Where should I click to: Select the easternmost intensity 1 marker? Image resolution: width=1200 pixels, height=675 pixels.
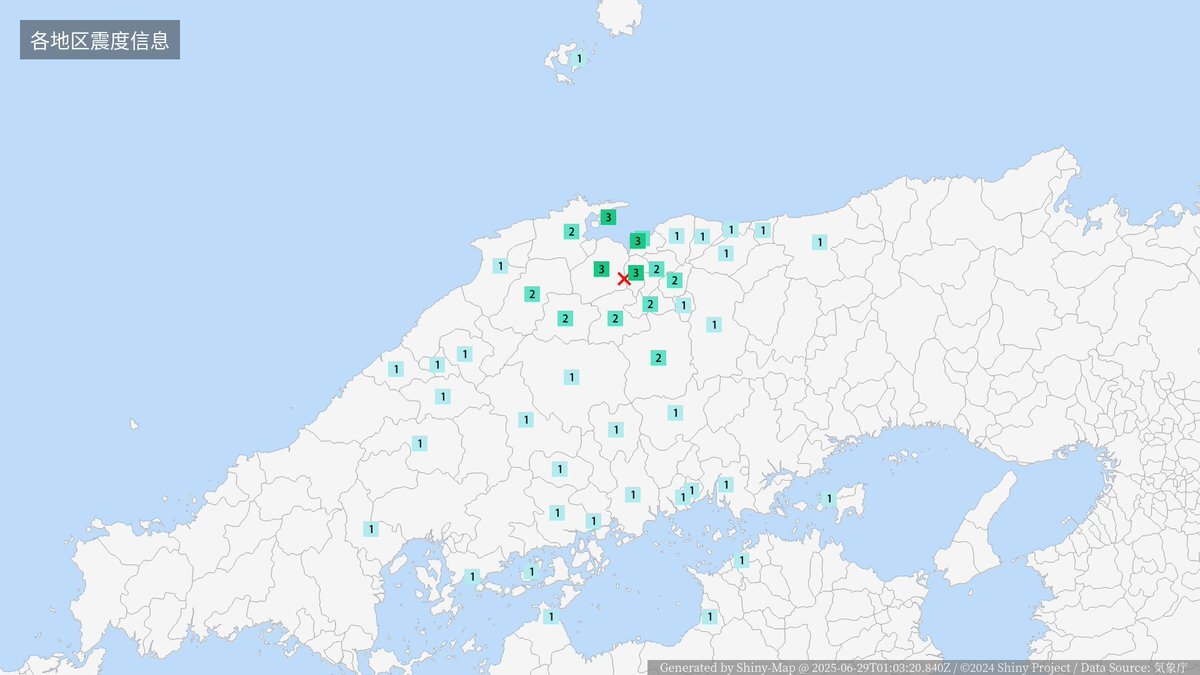(828, 498)
